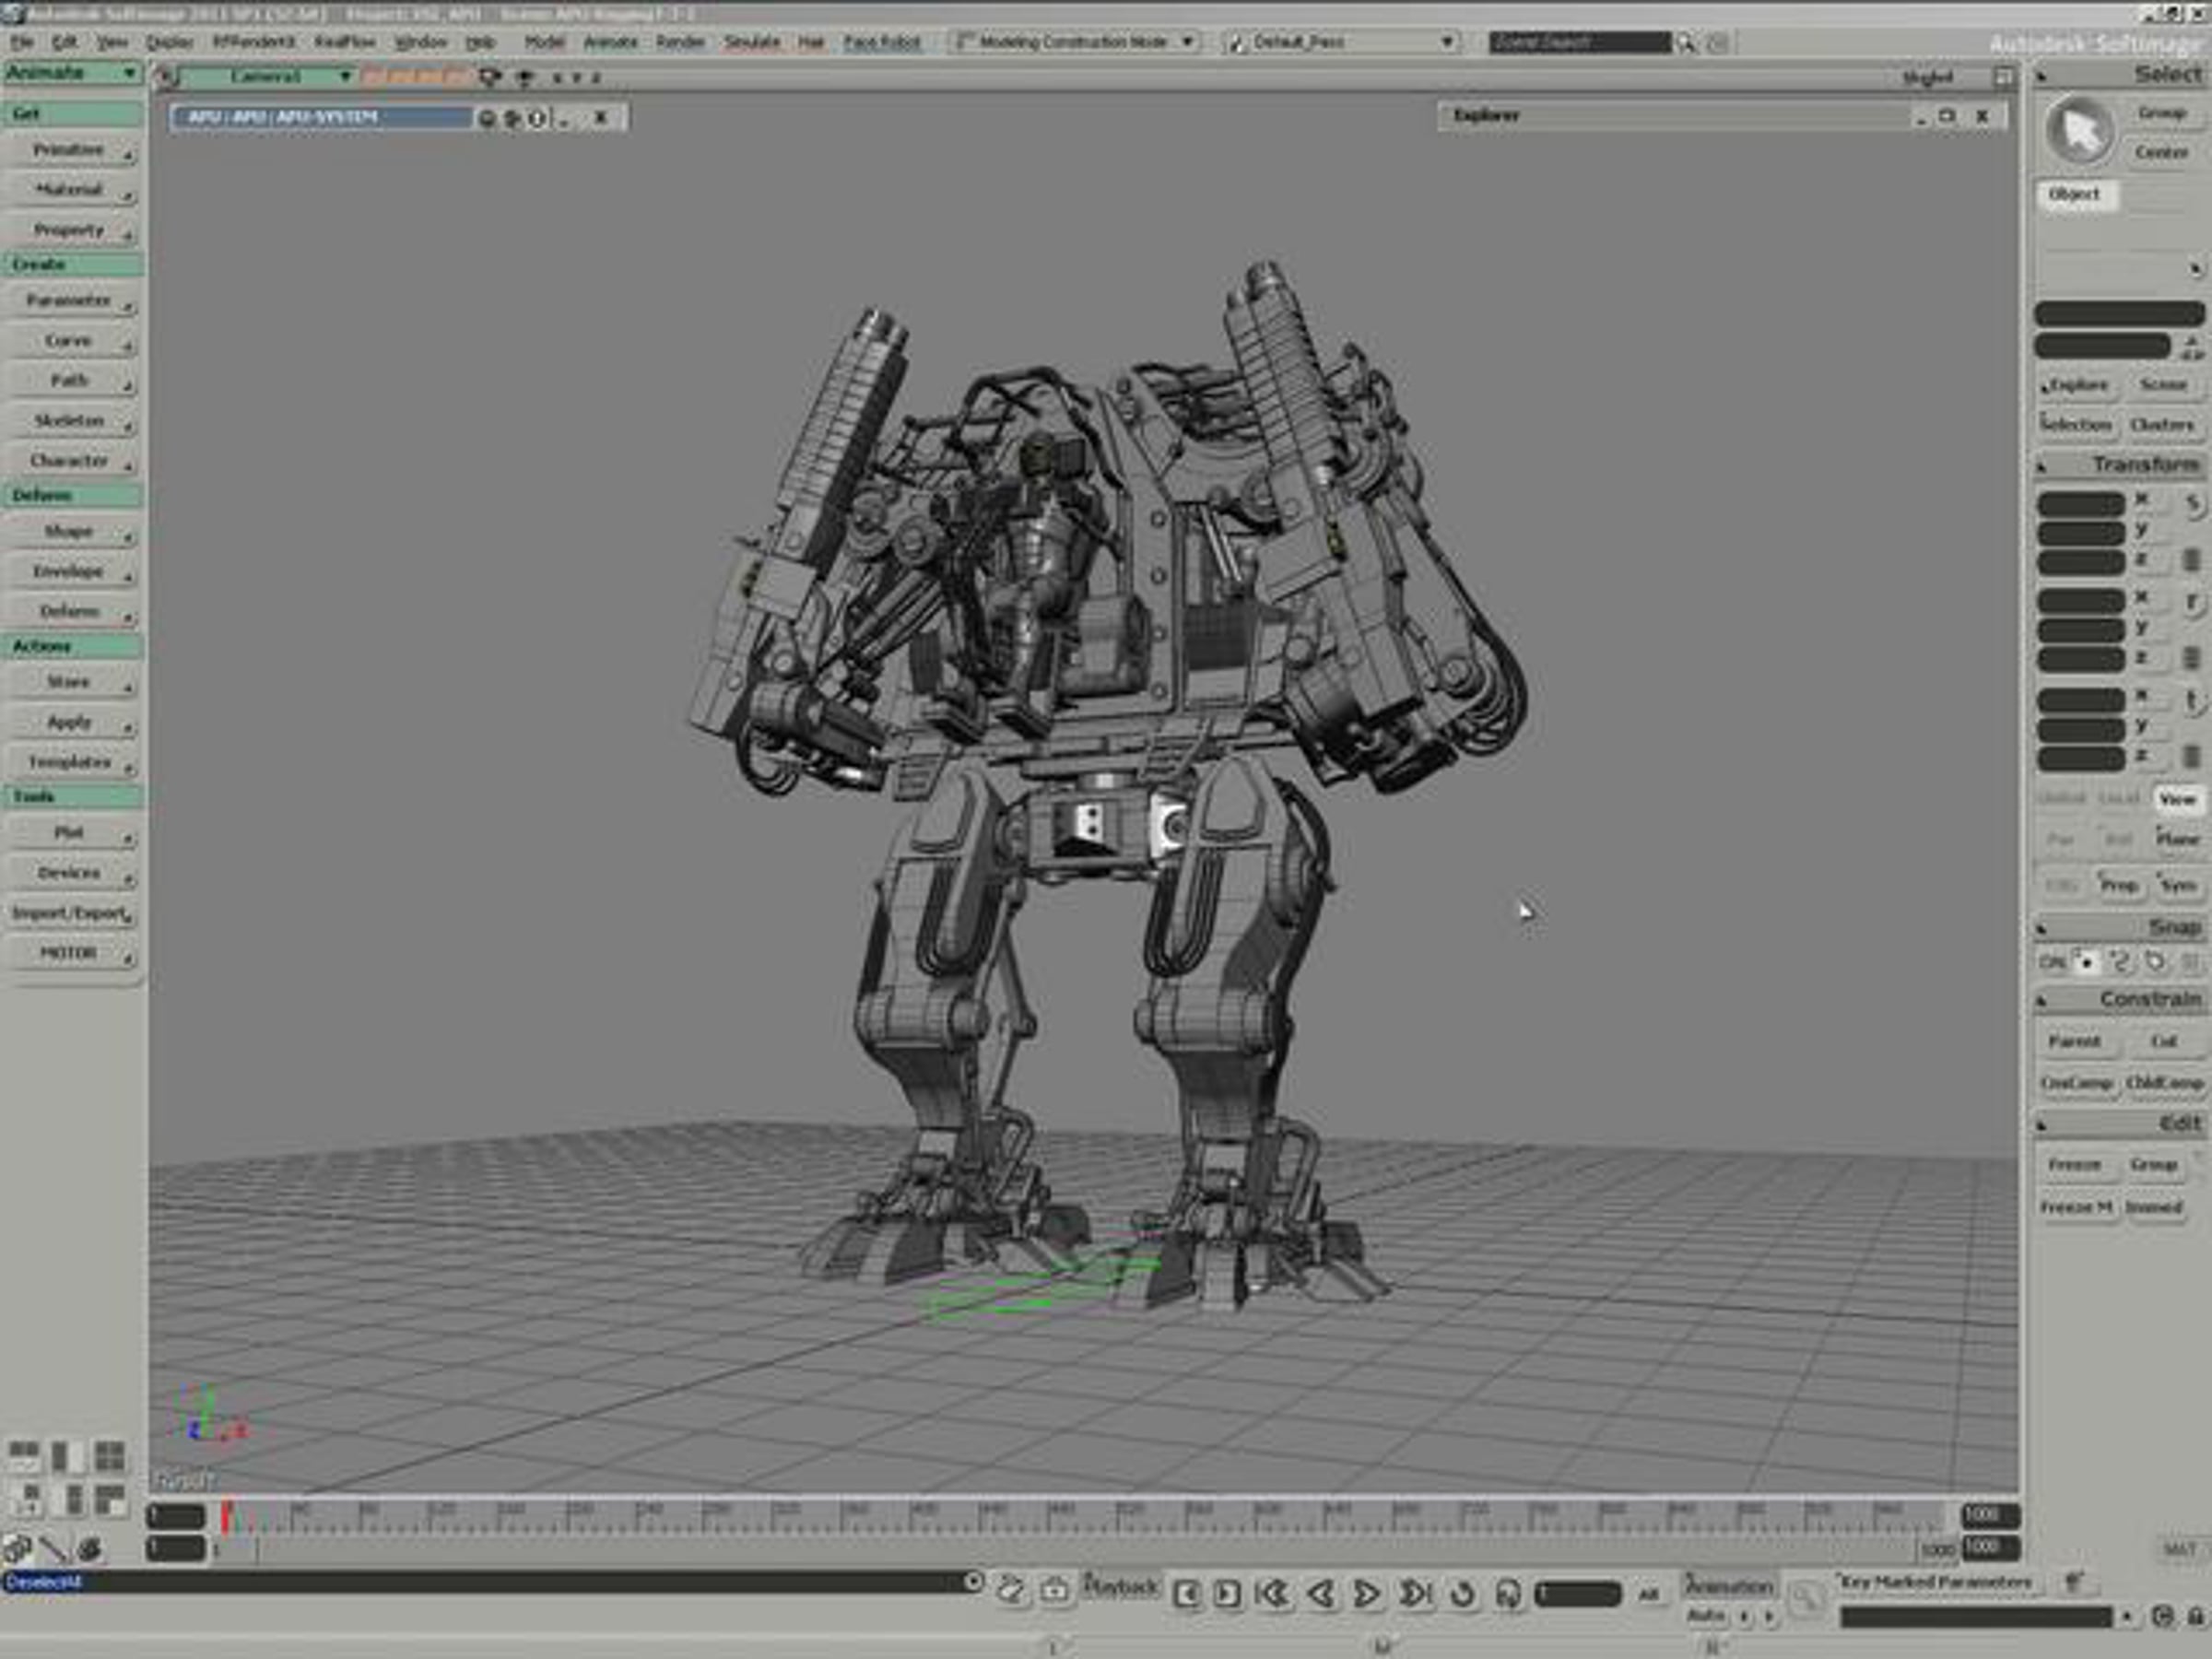The height and width of the screenshot is (1659, 2212).
Task: Open the Primitive menu button
Action: [x=71, y=151]
